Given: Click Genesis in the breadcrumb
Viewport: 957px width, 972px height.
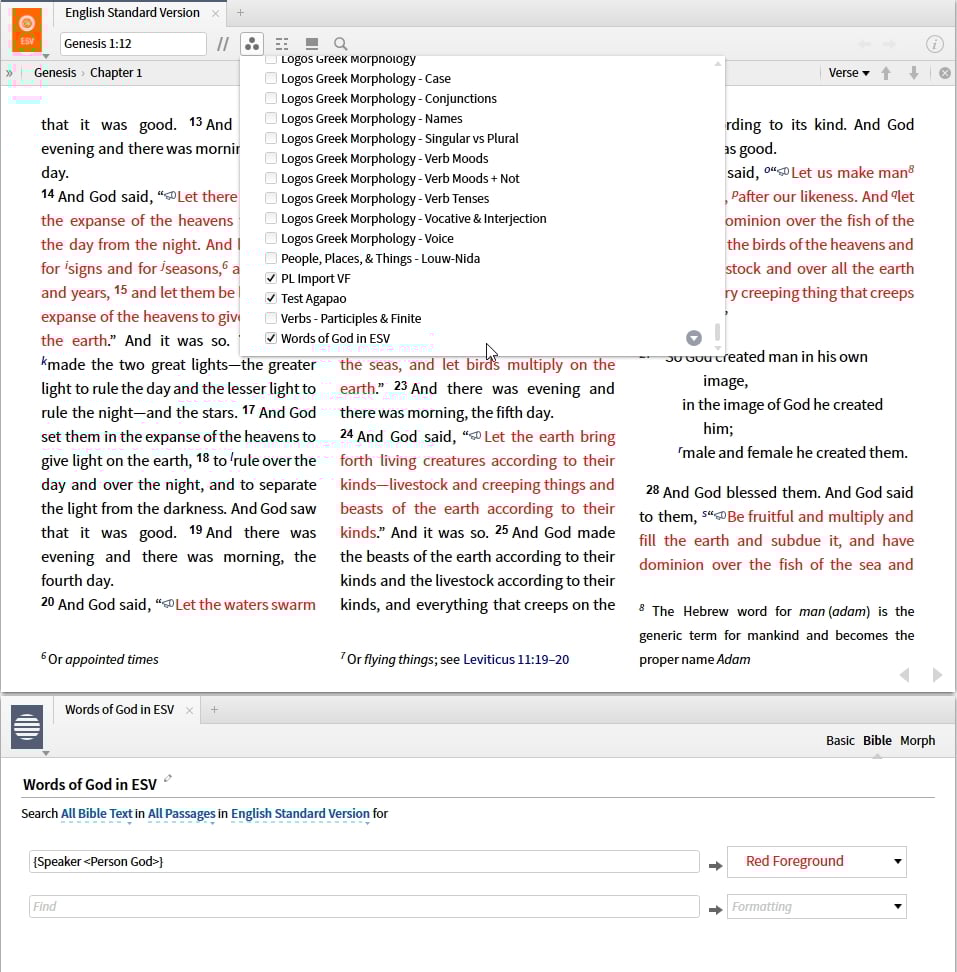Looking at the screenshot, I should pos(55,73).
